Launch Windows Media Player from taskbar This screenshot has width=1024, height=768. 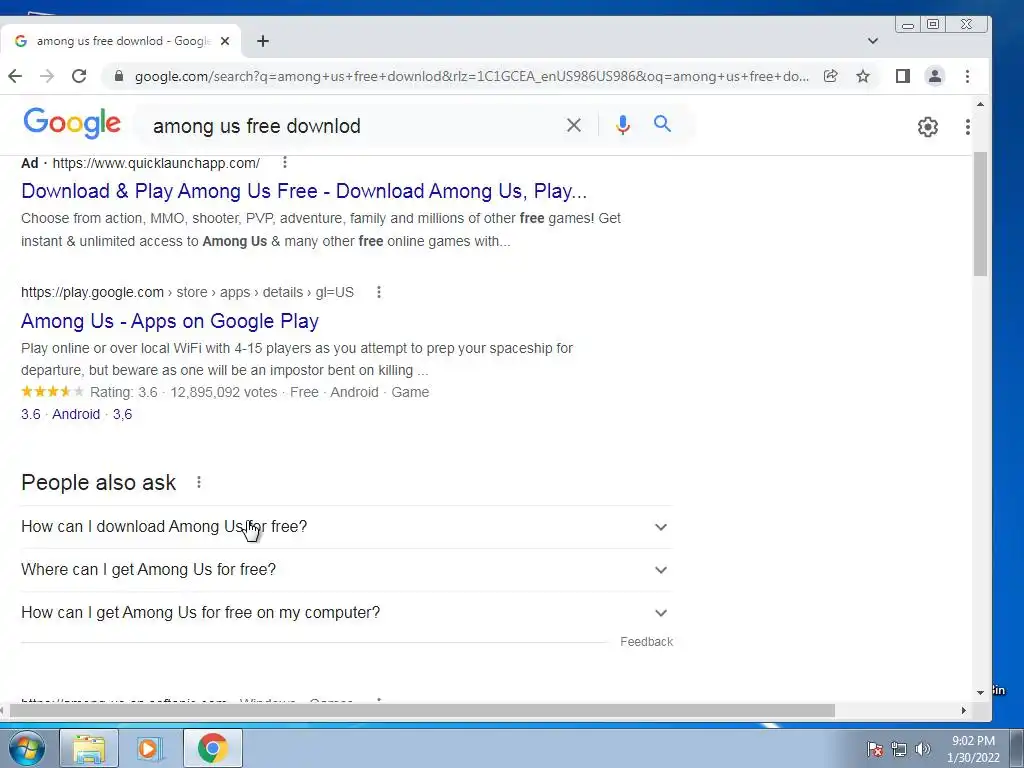click(150, 748)
